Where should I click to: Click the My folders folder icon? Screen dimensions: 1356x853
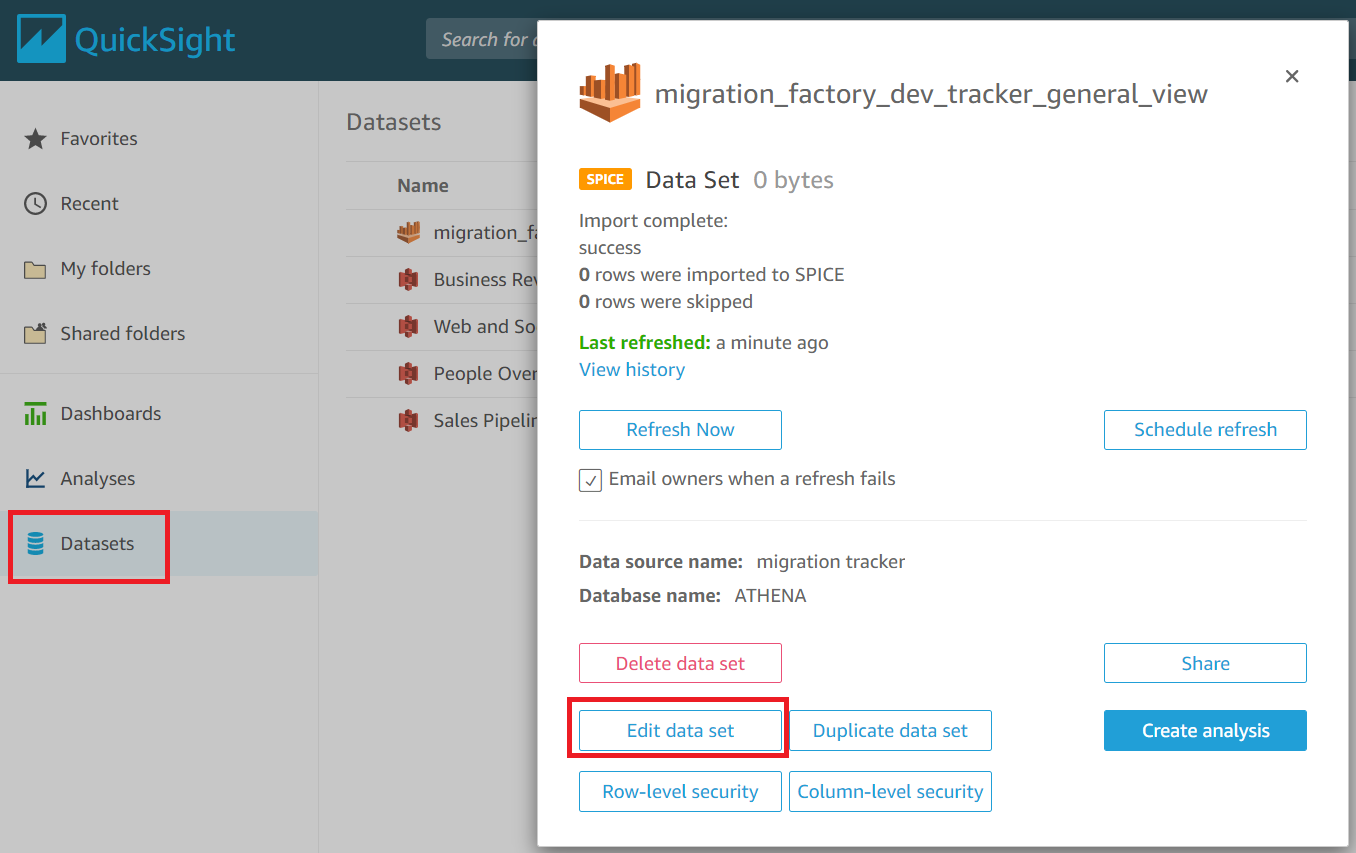click(x=36, y=269)
